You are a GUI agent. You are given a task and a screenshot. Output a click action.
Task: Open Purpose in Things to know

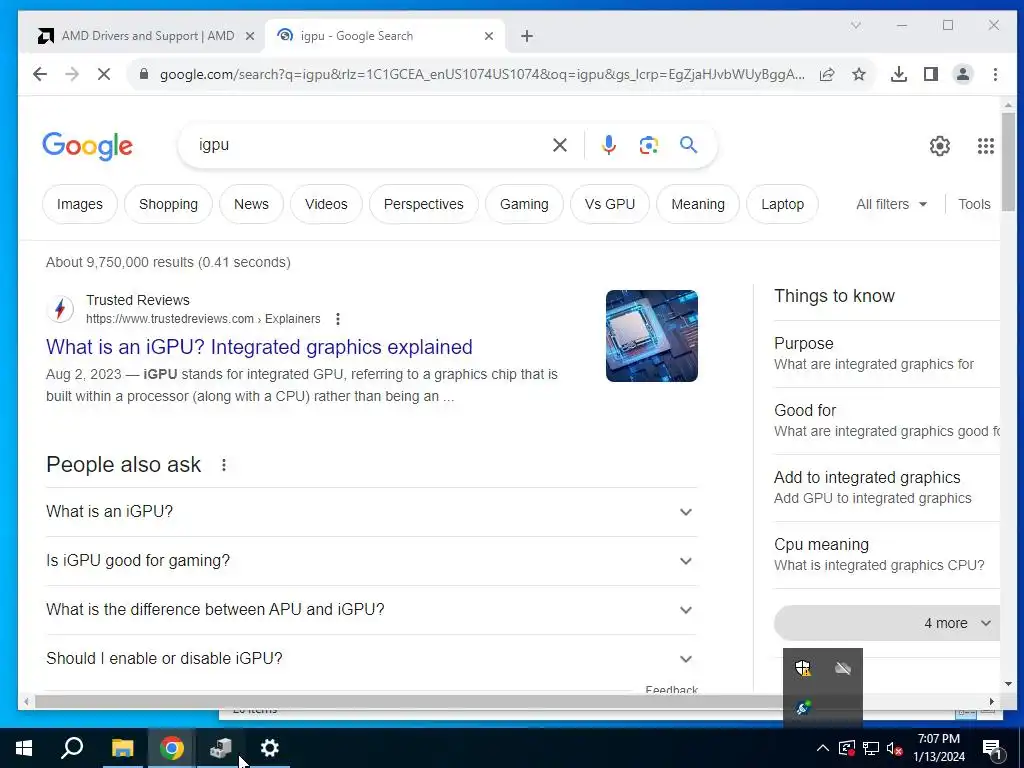pos(887,353)
